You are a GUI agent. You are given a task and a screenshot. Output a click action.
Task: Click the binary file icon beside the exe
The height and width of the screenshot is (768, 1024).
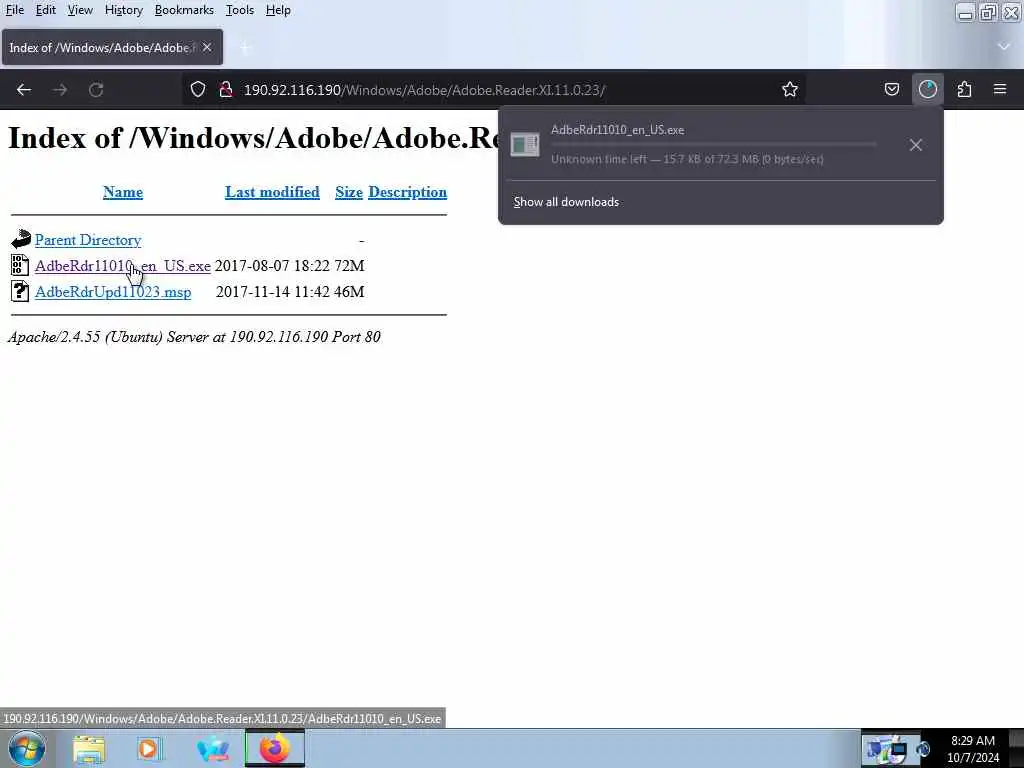tap(20, 265)
